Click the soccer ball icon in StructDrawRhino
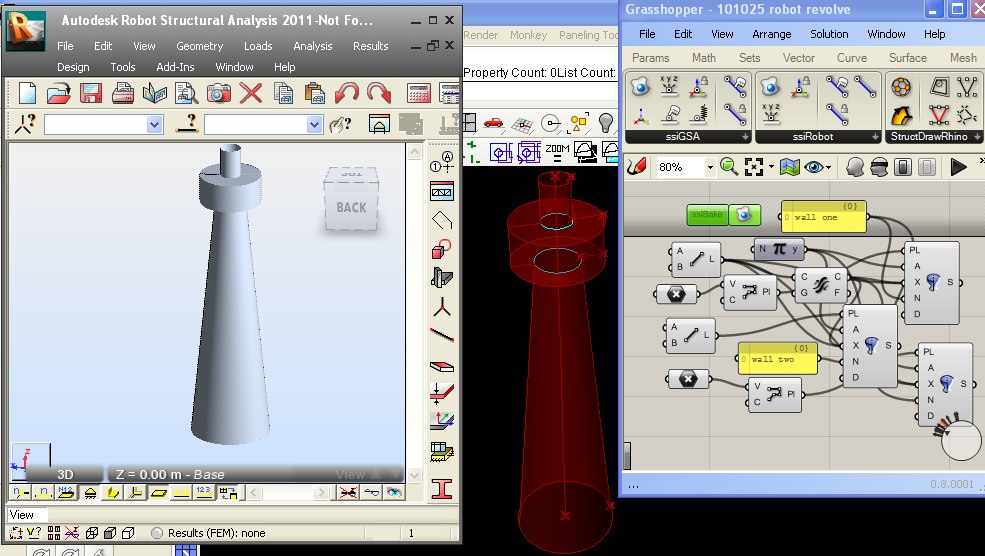 click(x=901, y=87)
